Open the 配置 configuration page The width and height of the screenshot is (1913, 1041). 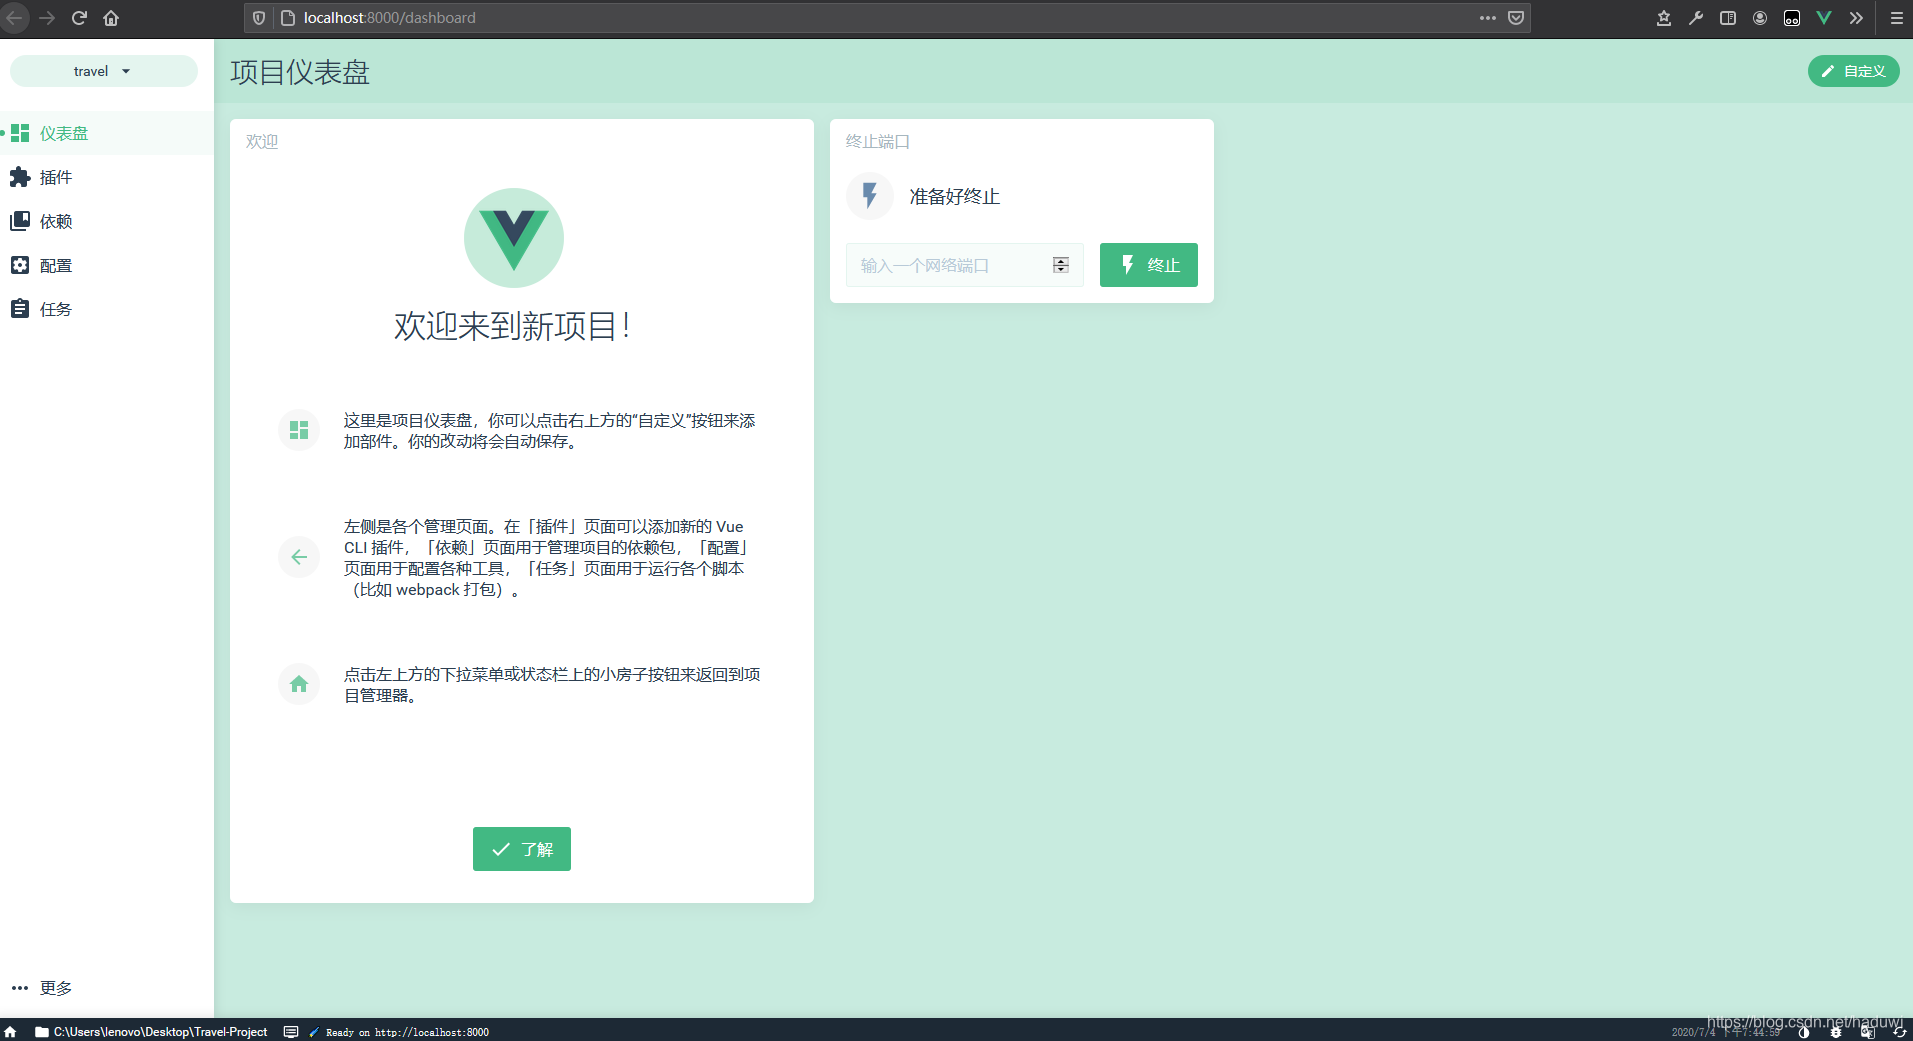pyautogui.click(x=106, y=265)
